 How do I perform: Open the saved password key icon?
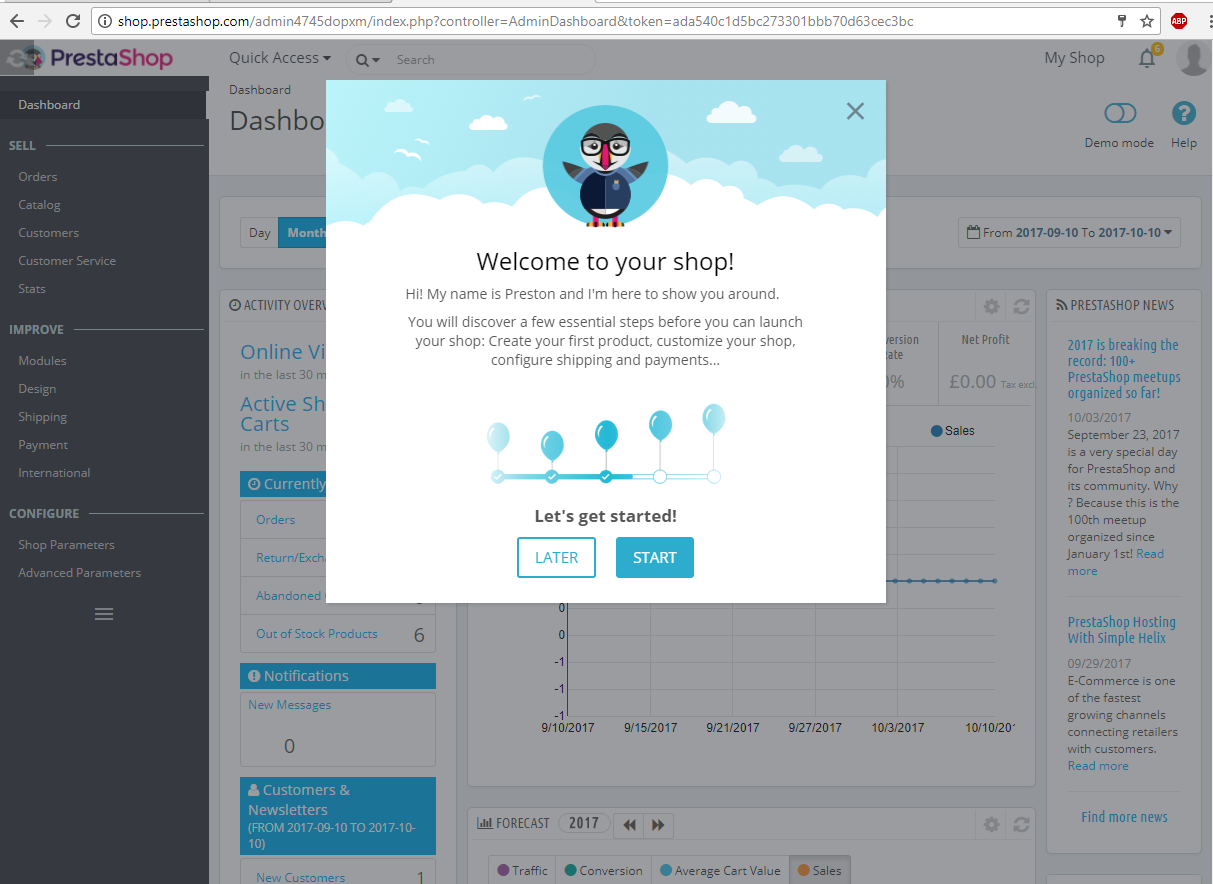click(x=1122, y=21)
